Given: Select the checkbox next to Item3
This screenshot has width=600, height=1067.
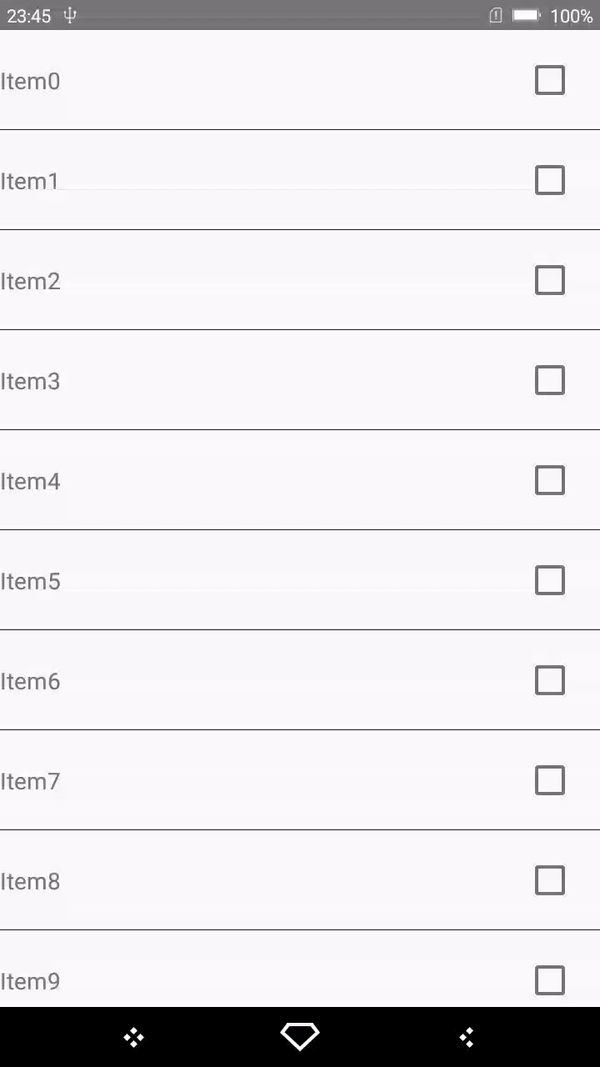Looking at the screenshot, I should pos(550,380).
